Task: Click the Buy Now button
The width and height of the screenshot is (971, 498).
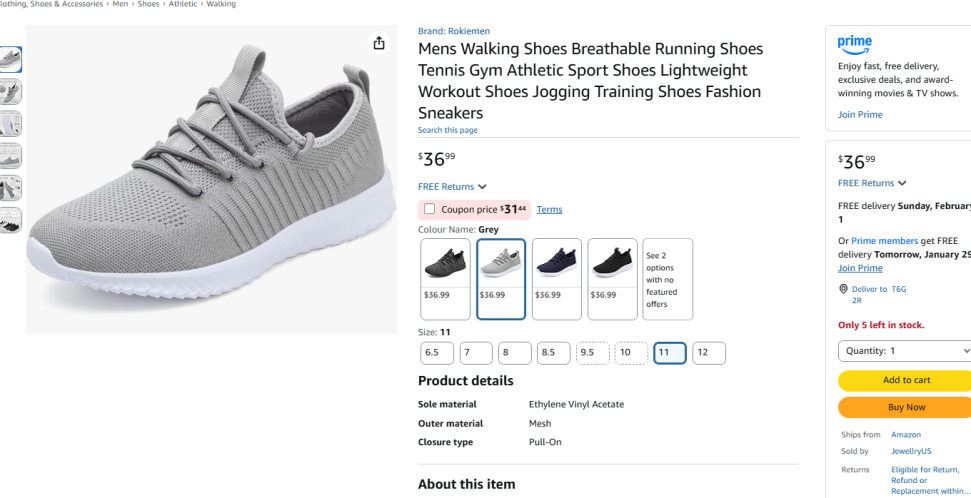Action: pyautogui.click(x=905, y=407)
